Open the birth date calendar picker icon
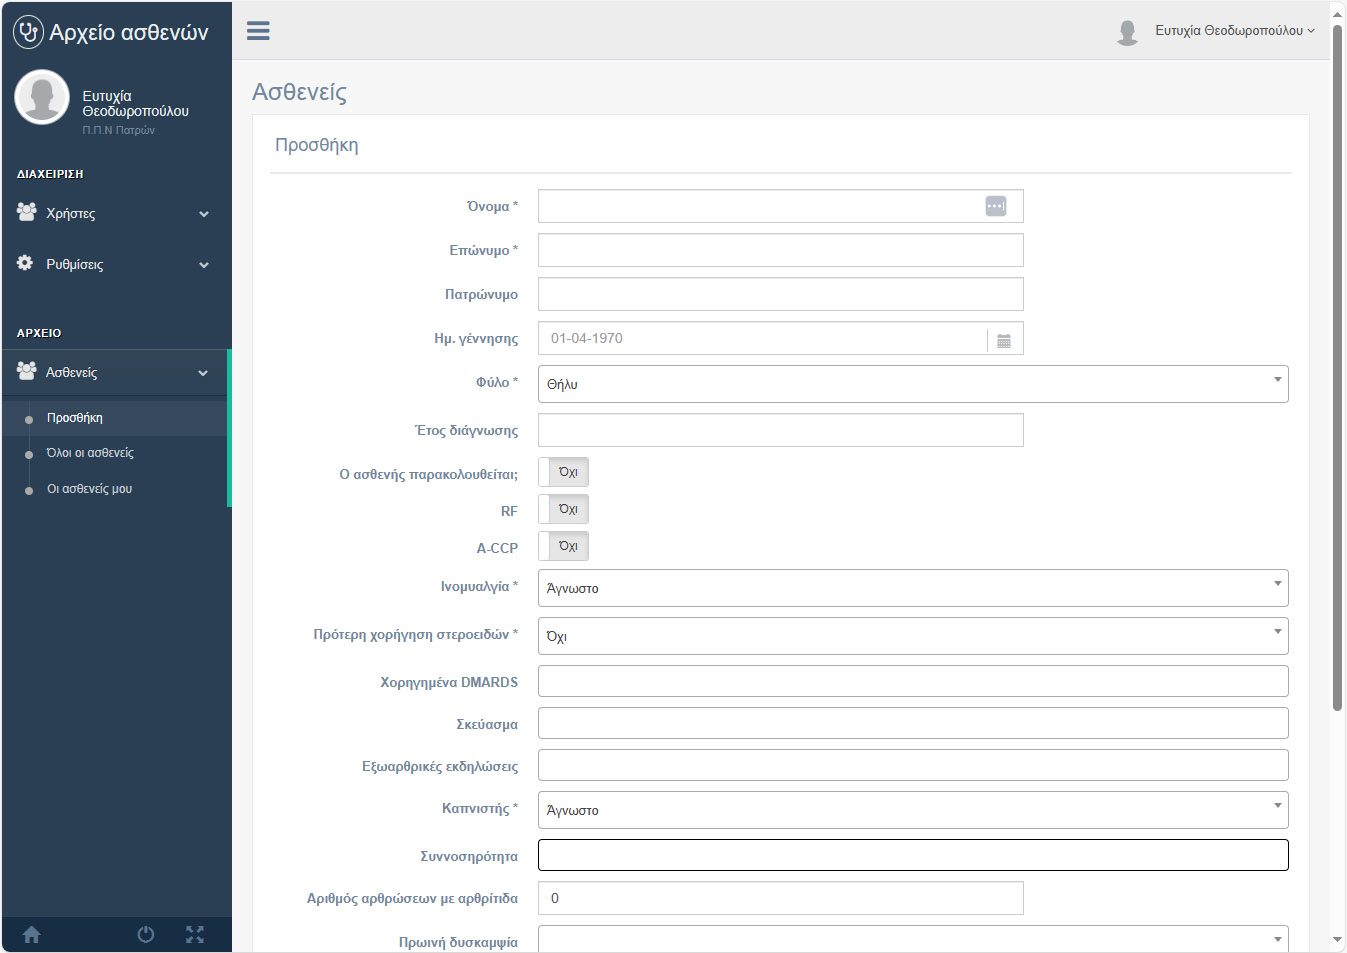This screenshot has width=1347, height=953. coord(1004,340)
